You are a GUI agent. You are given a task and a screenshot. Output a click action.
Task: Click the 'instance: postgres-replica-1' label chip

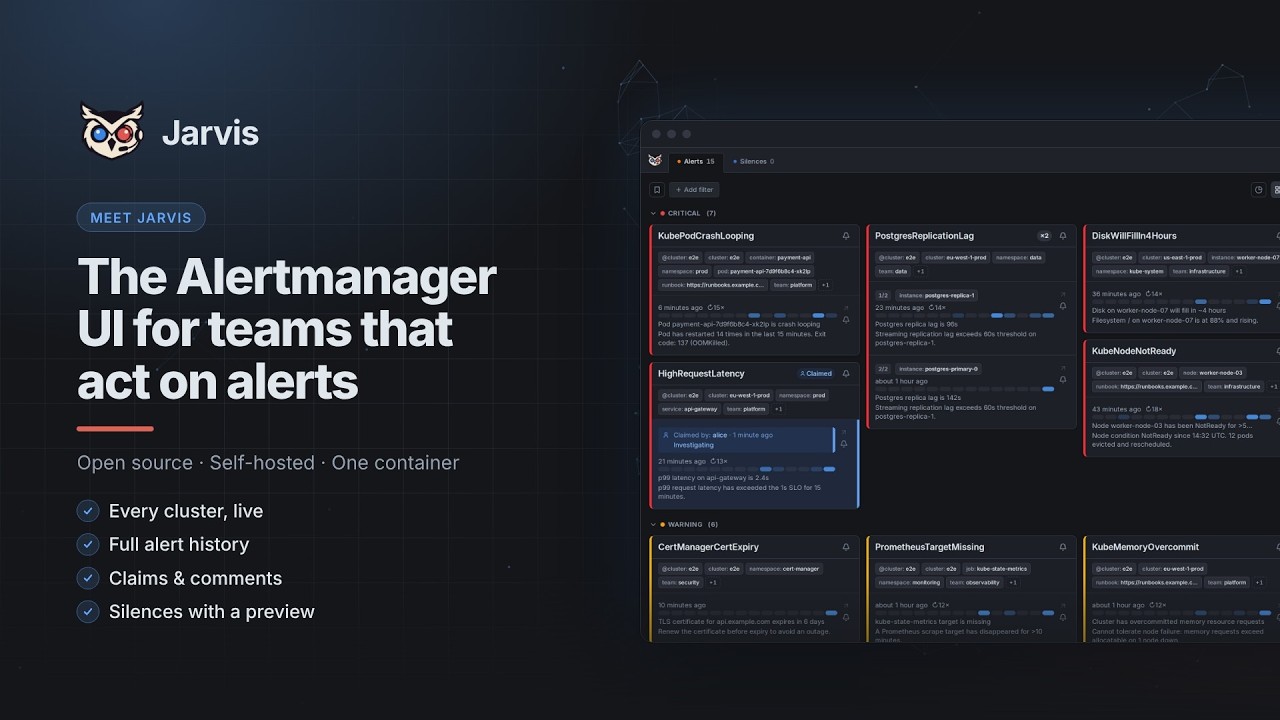click(x=937, y=295)
